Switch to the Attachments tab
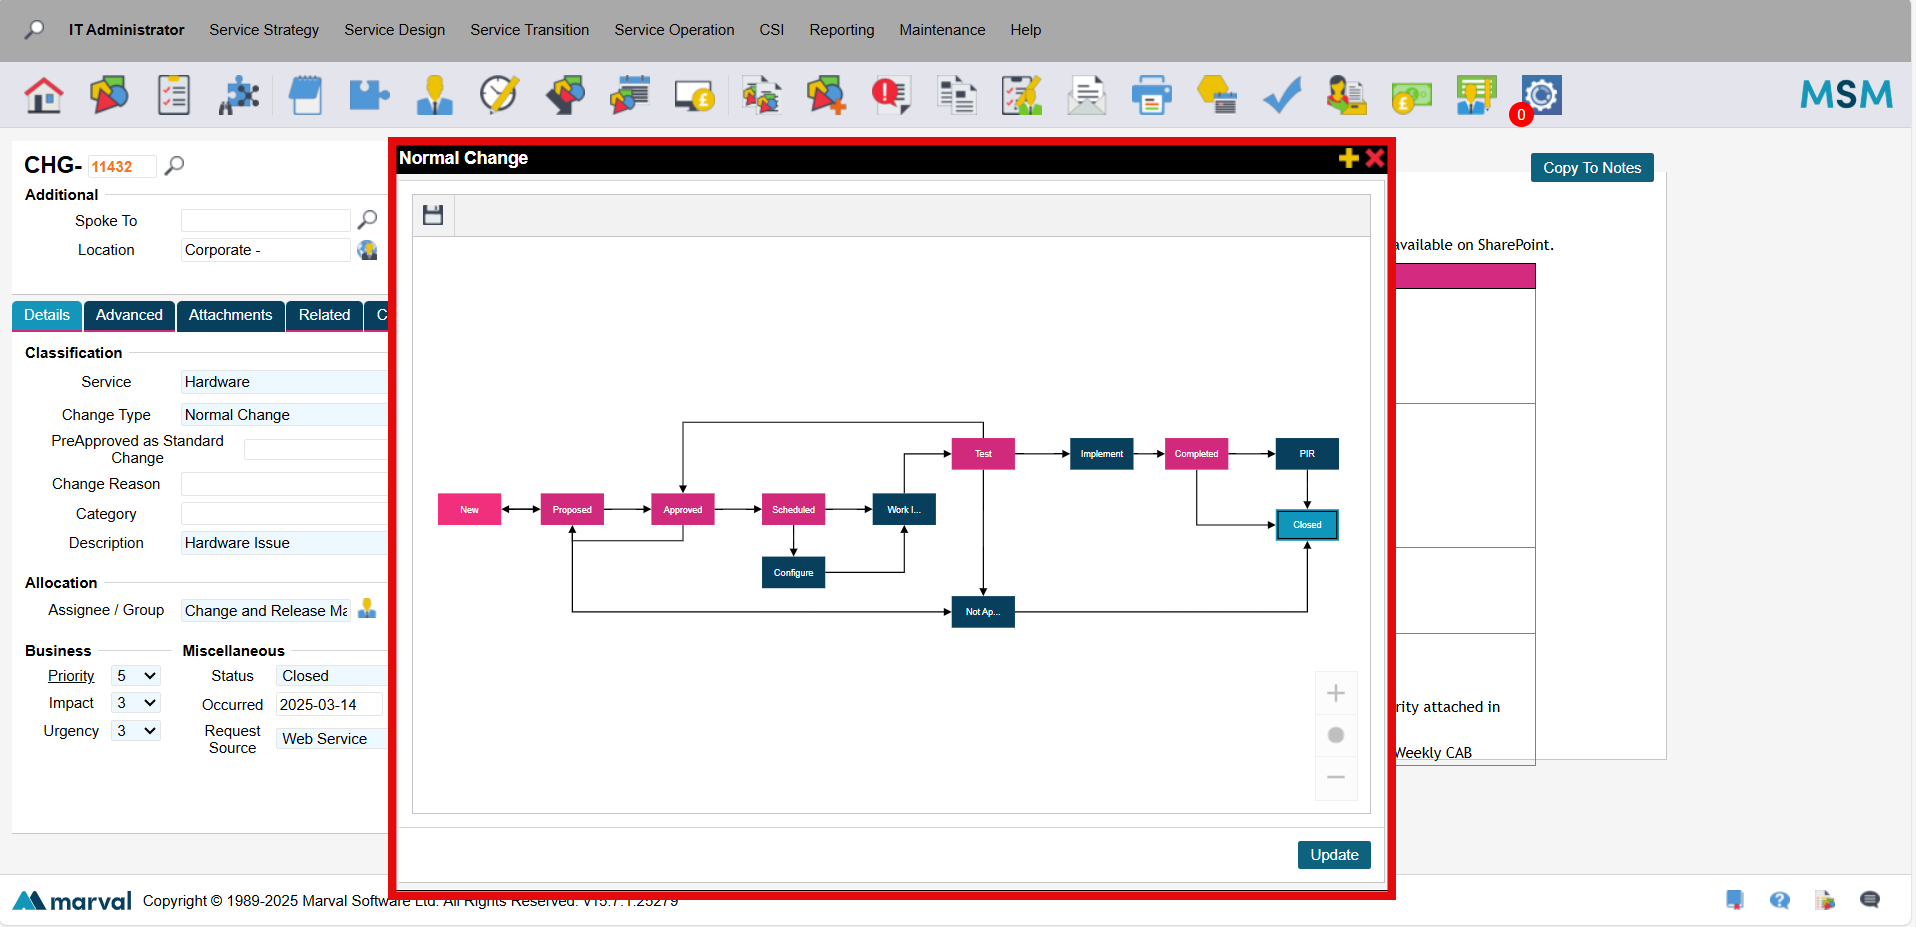Viewport: 1916px width, 927px height. [x=230, y=315]
